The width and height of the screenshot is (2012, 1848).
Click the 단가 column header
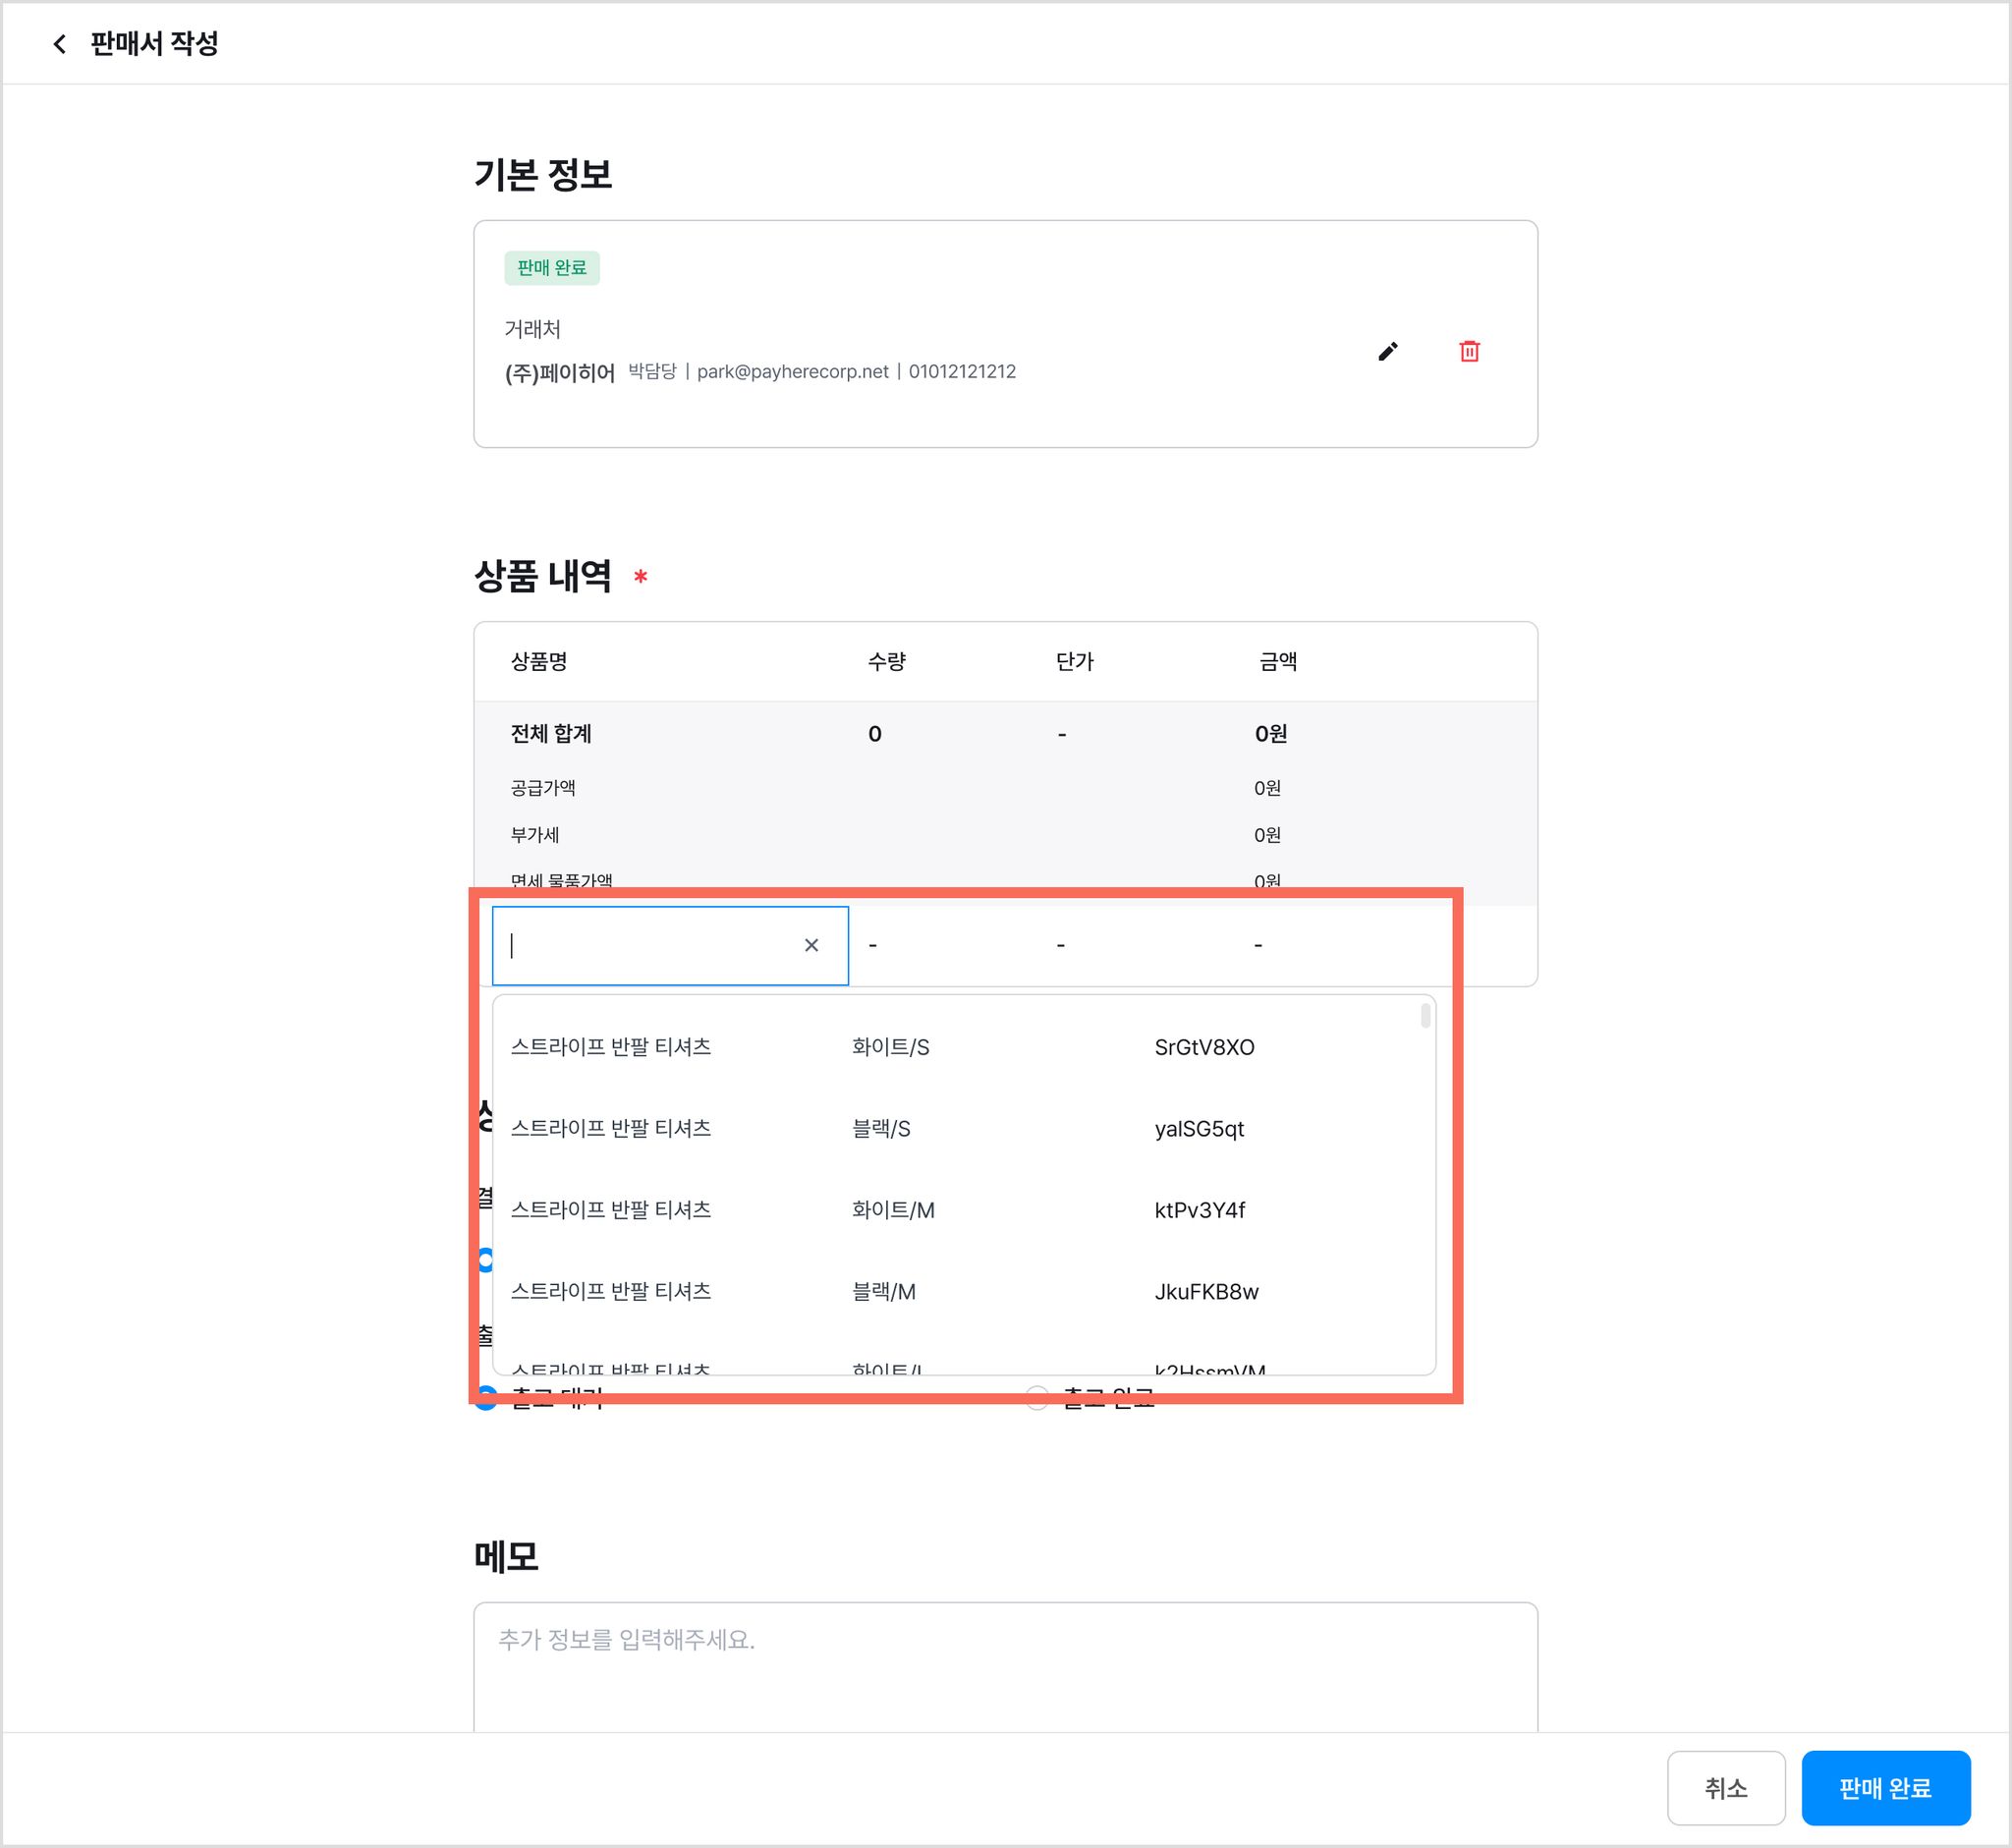click(1075, 661)
